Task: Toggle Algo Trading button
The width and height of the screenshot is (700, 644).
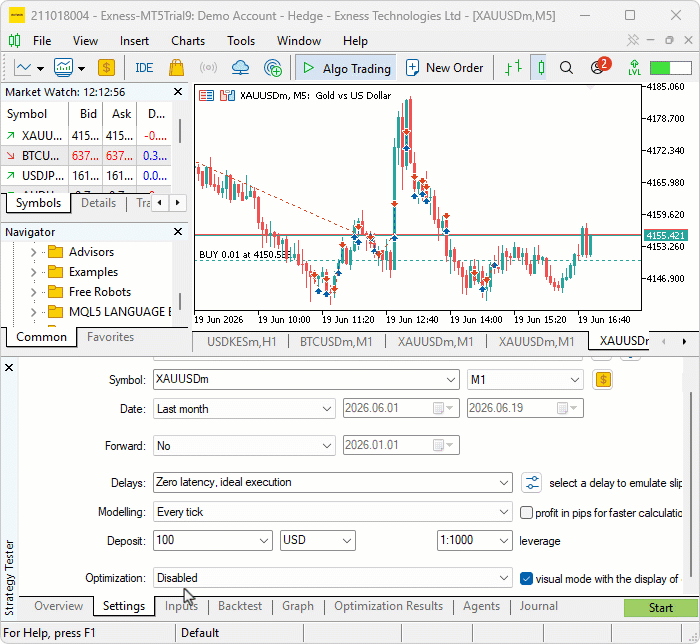Action: 346,68
